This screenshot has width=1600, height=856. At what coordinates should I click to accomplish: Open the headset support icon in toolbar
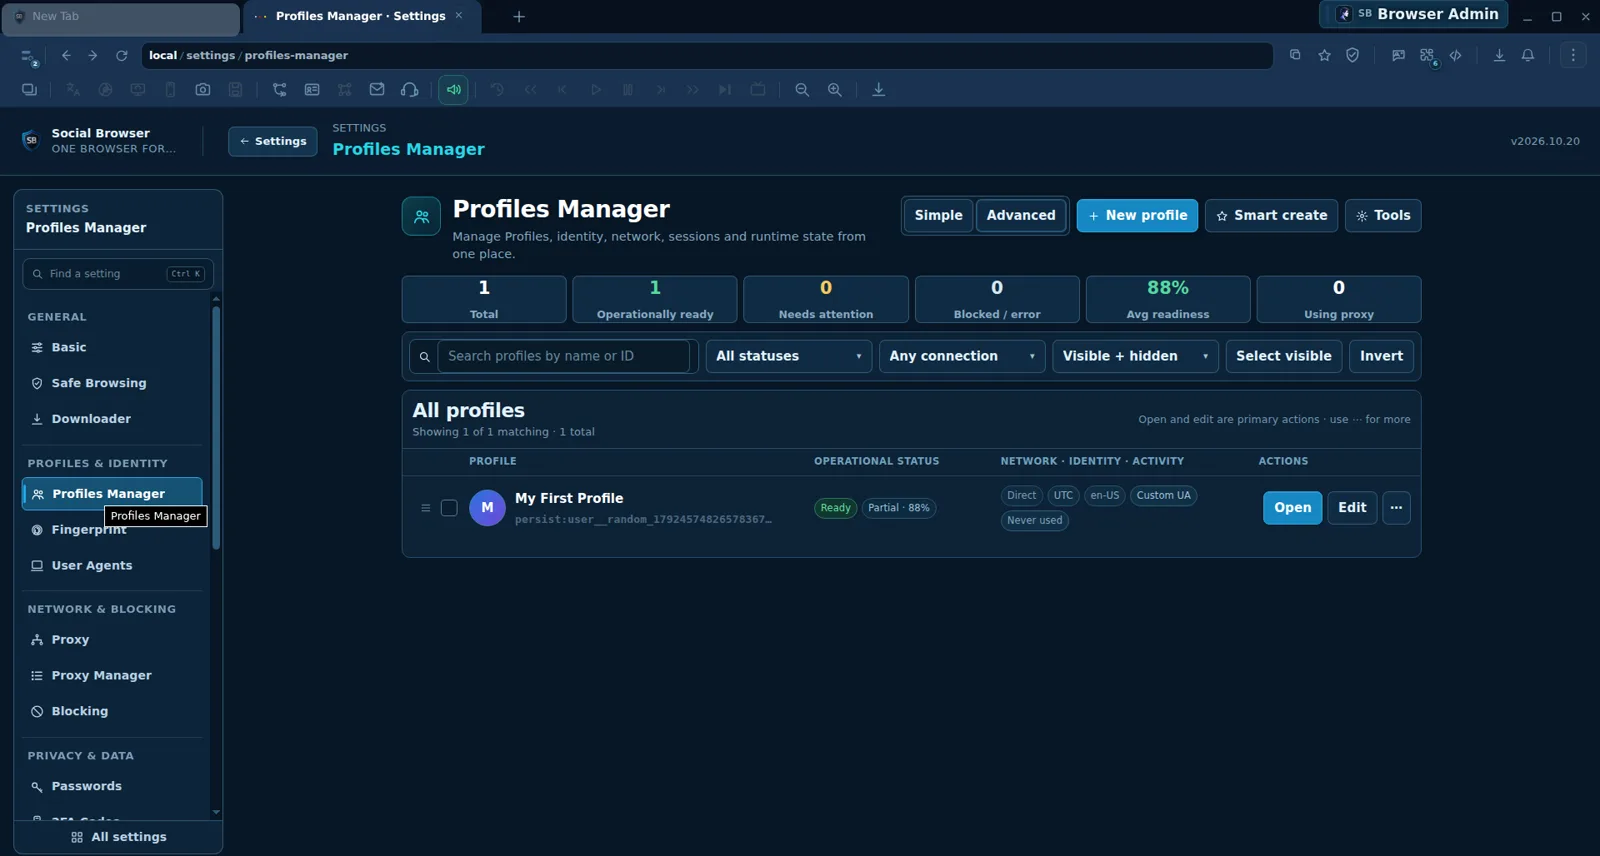point(409,90)
